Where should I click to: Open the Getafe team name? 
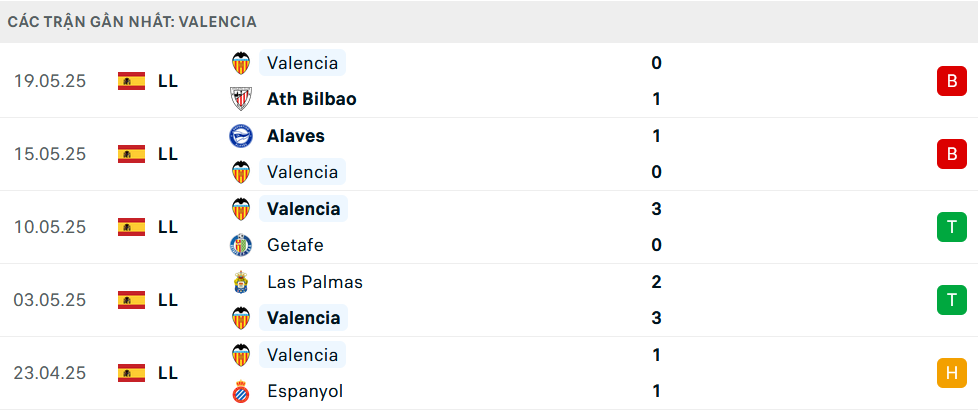(x=295, y=245)
